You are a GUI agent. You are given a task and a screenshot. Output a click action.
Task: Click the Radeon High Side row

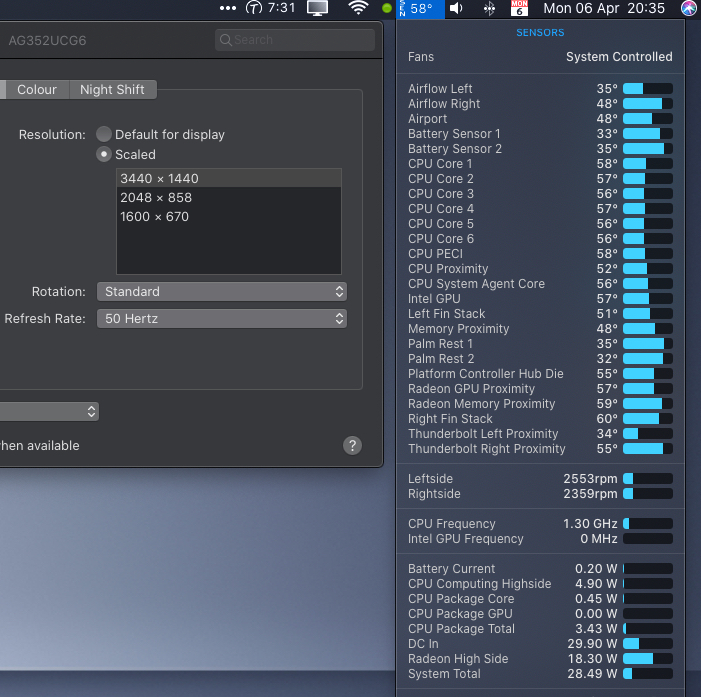coord(540,659)
